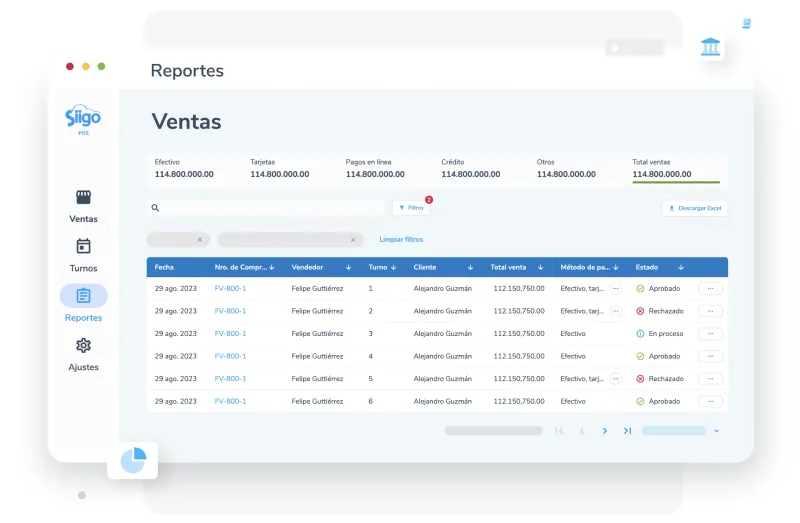Sort the table by Vendedor column
The width and height of the screenshot is (800, 523).
click(348, 267)
